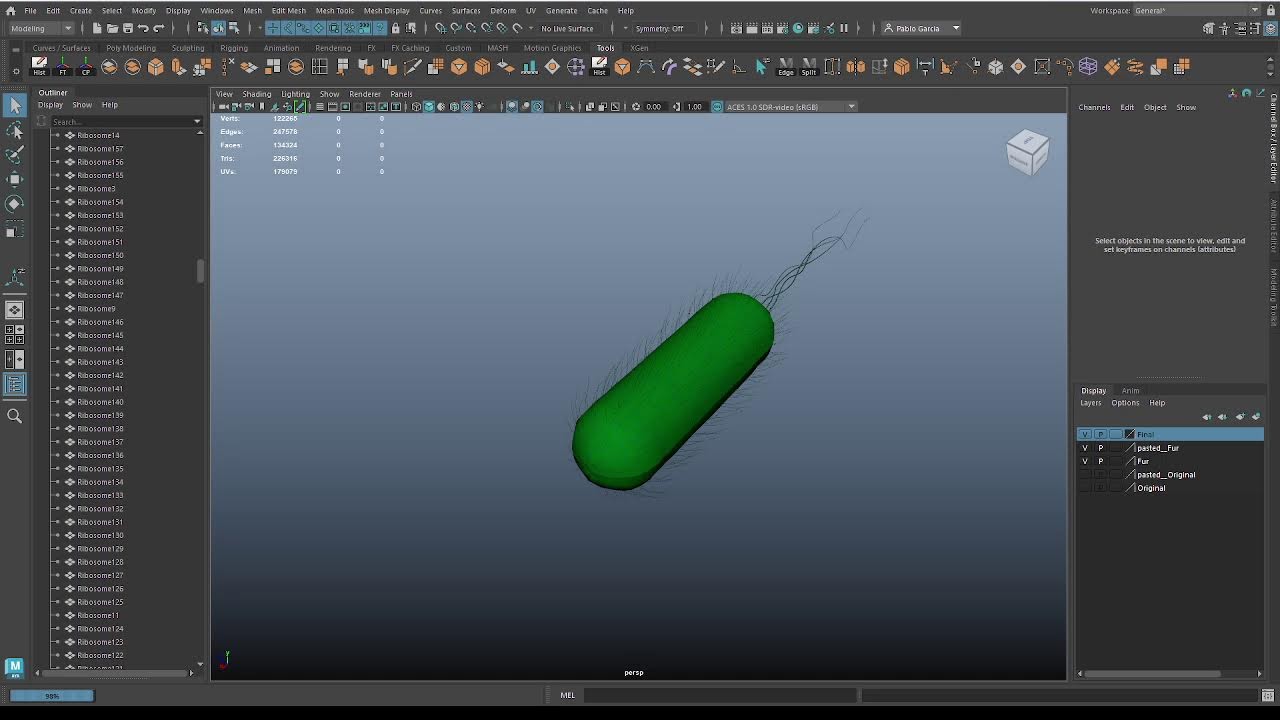The height and width of the screenshot is (720, 1280).
Task: Click the New Scene icon
Action: (97, 28)
